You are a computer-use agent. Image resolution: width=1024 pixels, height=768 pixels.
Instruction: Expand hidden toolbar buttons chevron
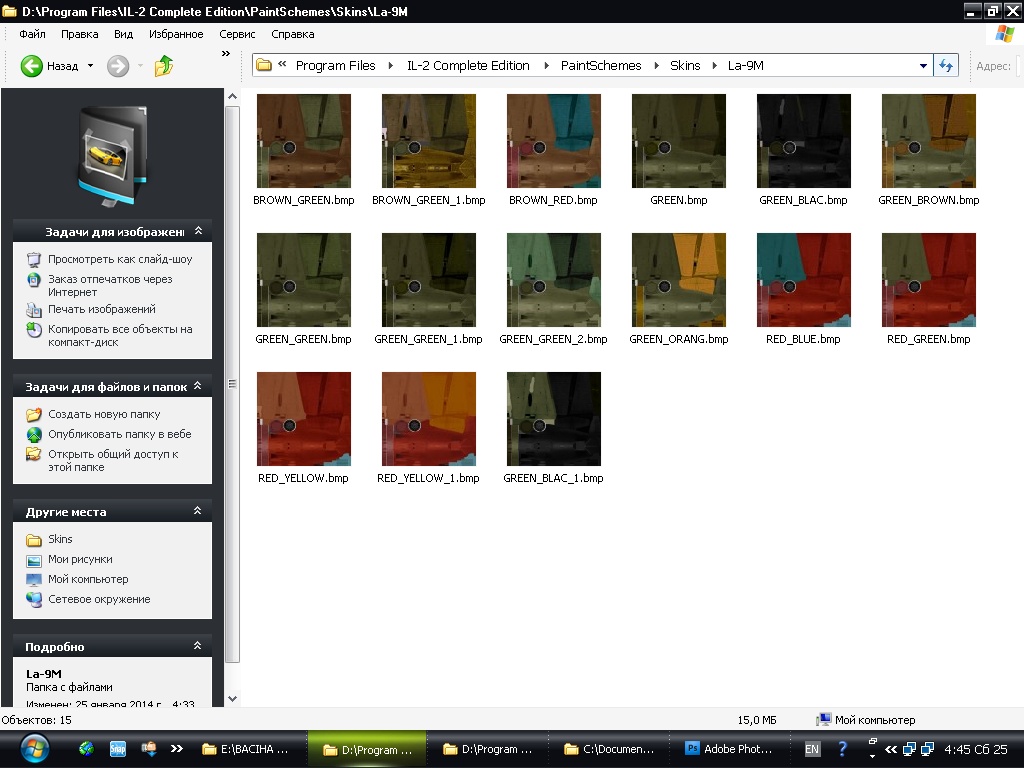point(226,54)
